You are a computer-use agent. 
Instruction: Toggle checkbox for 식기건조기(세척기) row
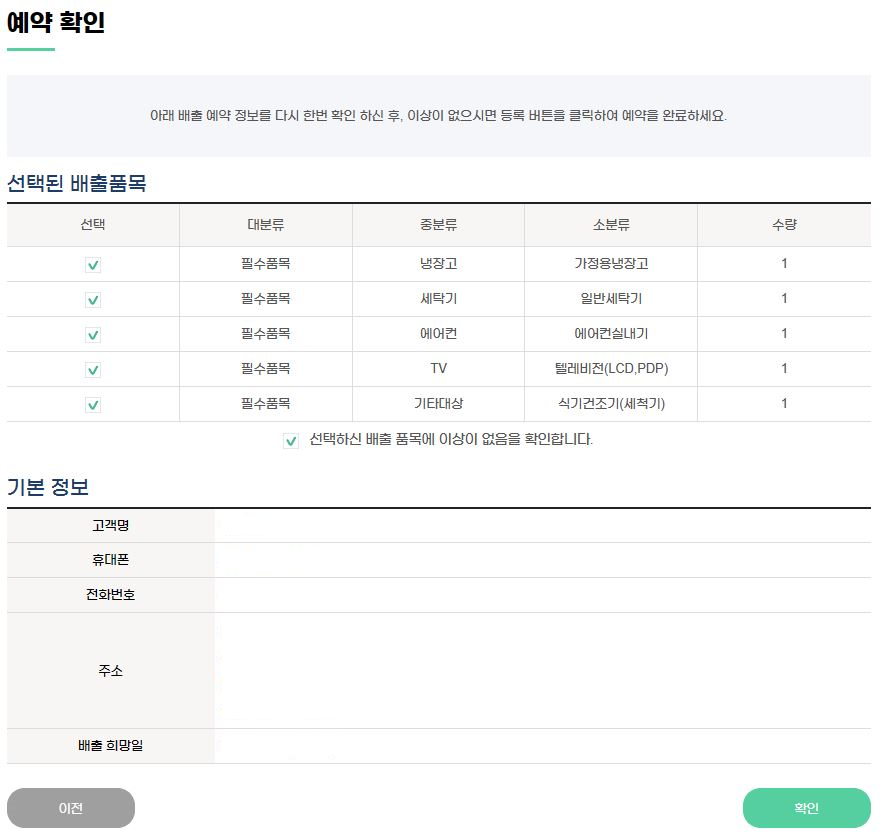(x=93, y=404)
